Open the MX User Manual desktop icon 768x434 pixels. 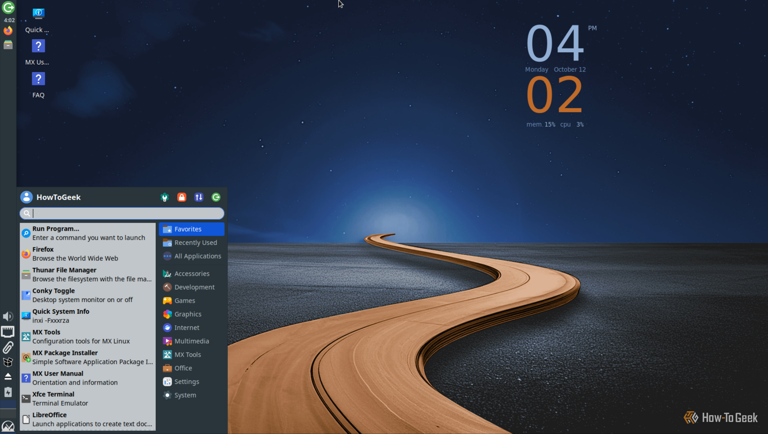coord(38,52)
